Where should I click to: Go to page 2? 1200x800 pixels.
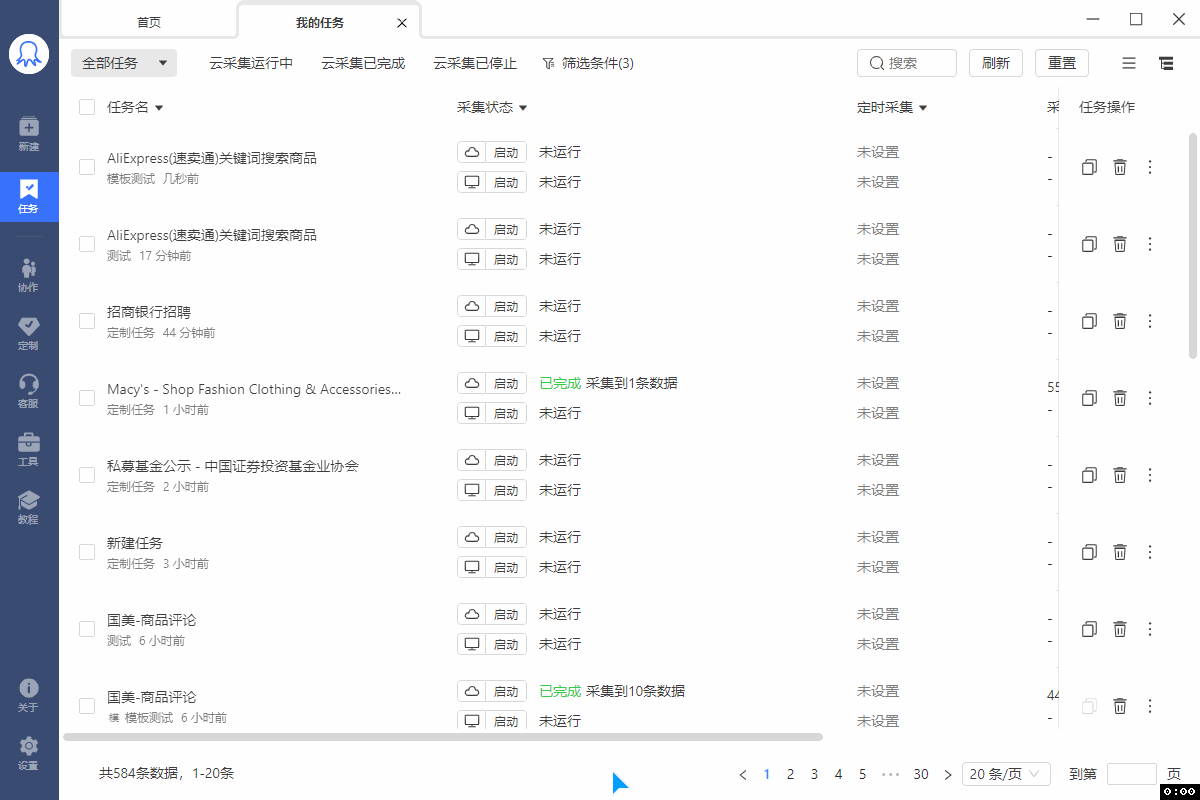[790, 774]
